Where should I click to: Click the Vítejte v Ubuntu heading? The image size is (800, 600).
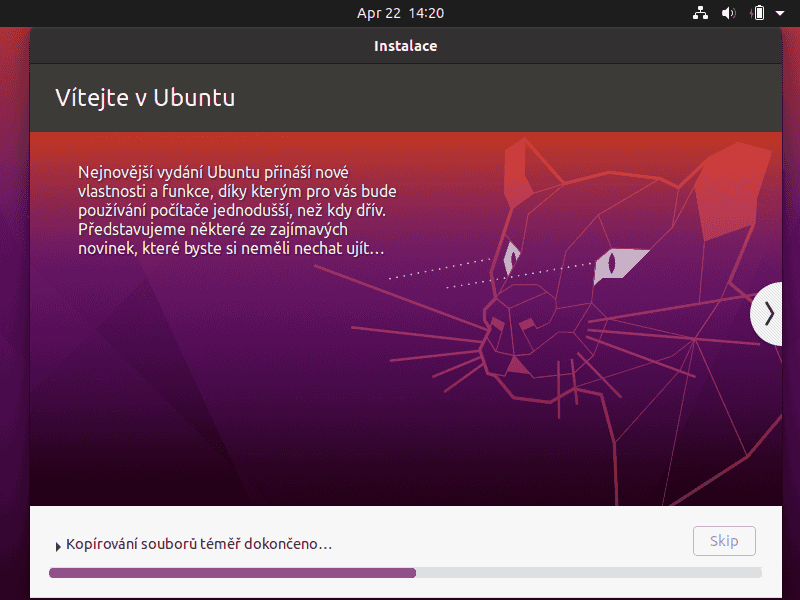(145, 97)
